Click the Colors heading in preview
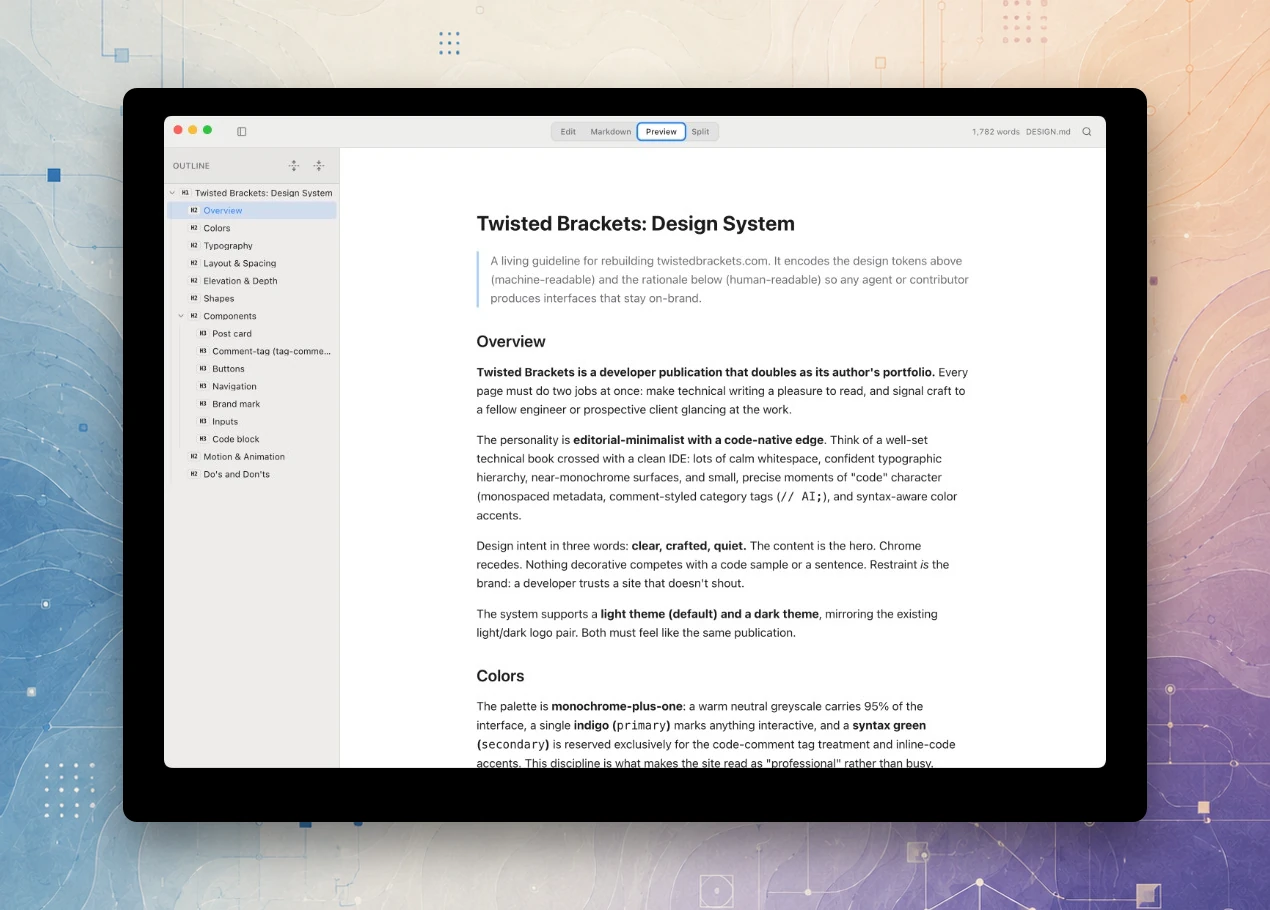Screen dimensions: 1270x910 click(x=500, y=676)
